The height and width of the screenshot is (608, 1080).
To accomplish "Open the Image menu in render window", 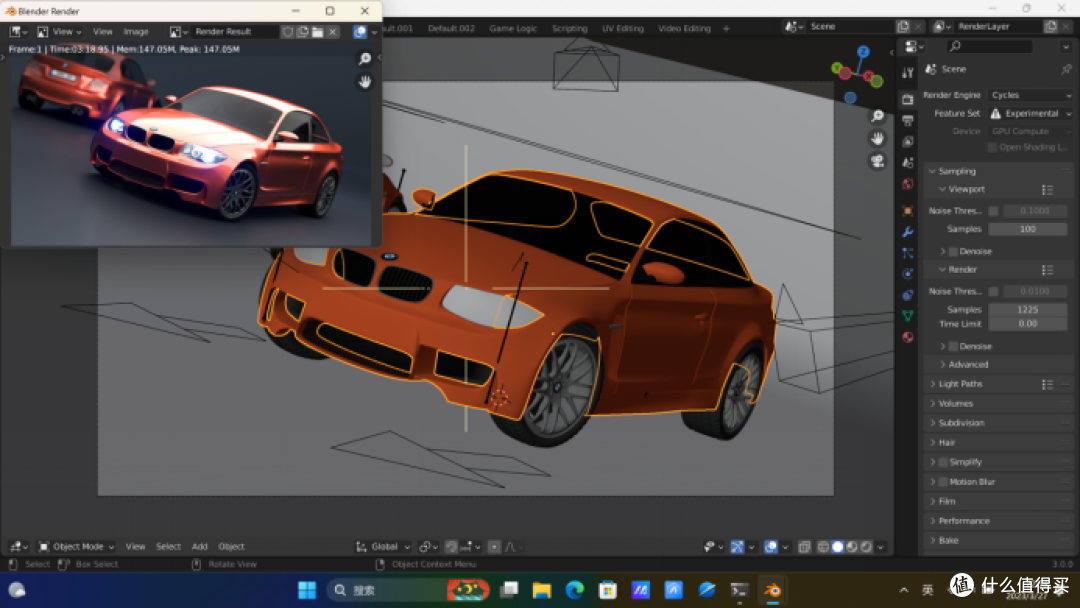I will click(136, 32).
